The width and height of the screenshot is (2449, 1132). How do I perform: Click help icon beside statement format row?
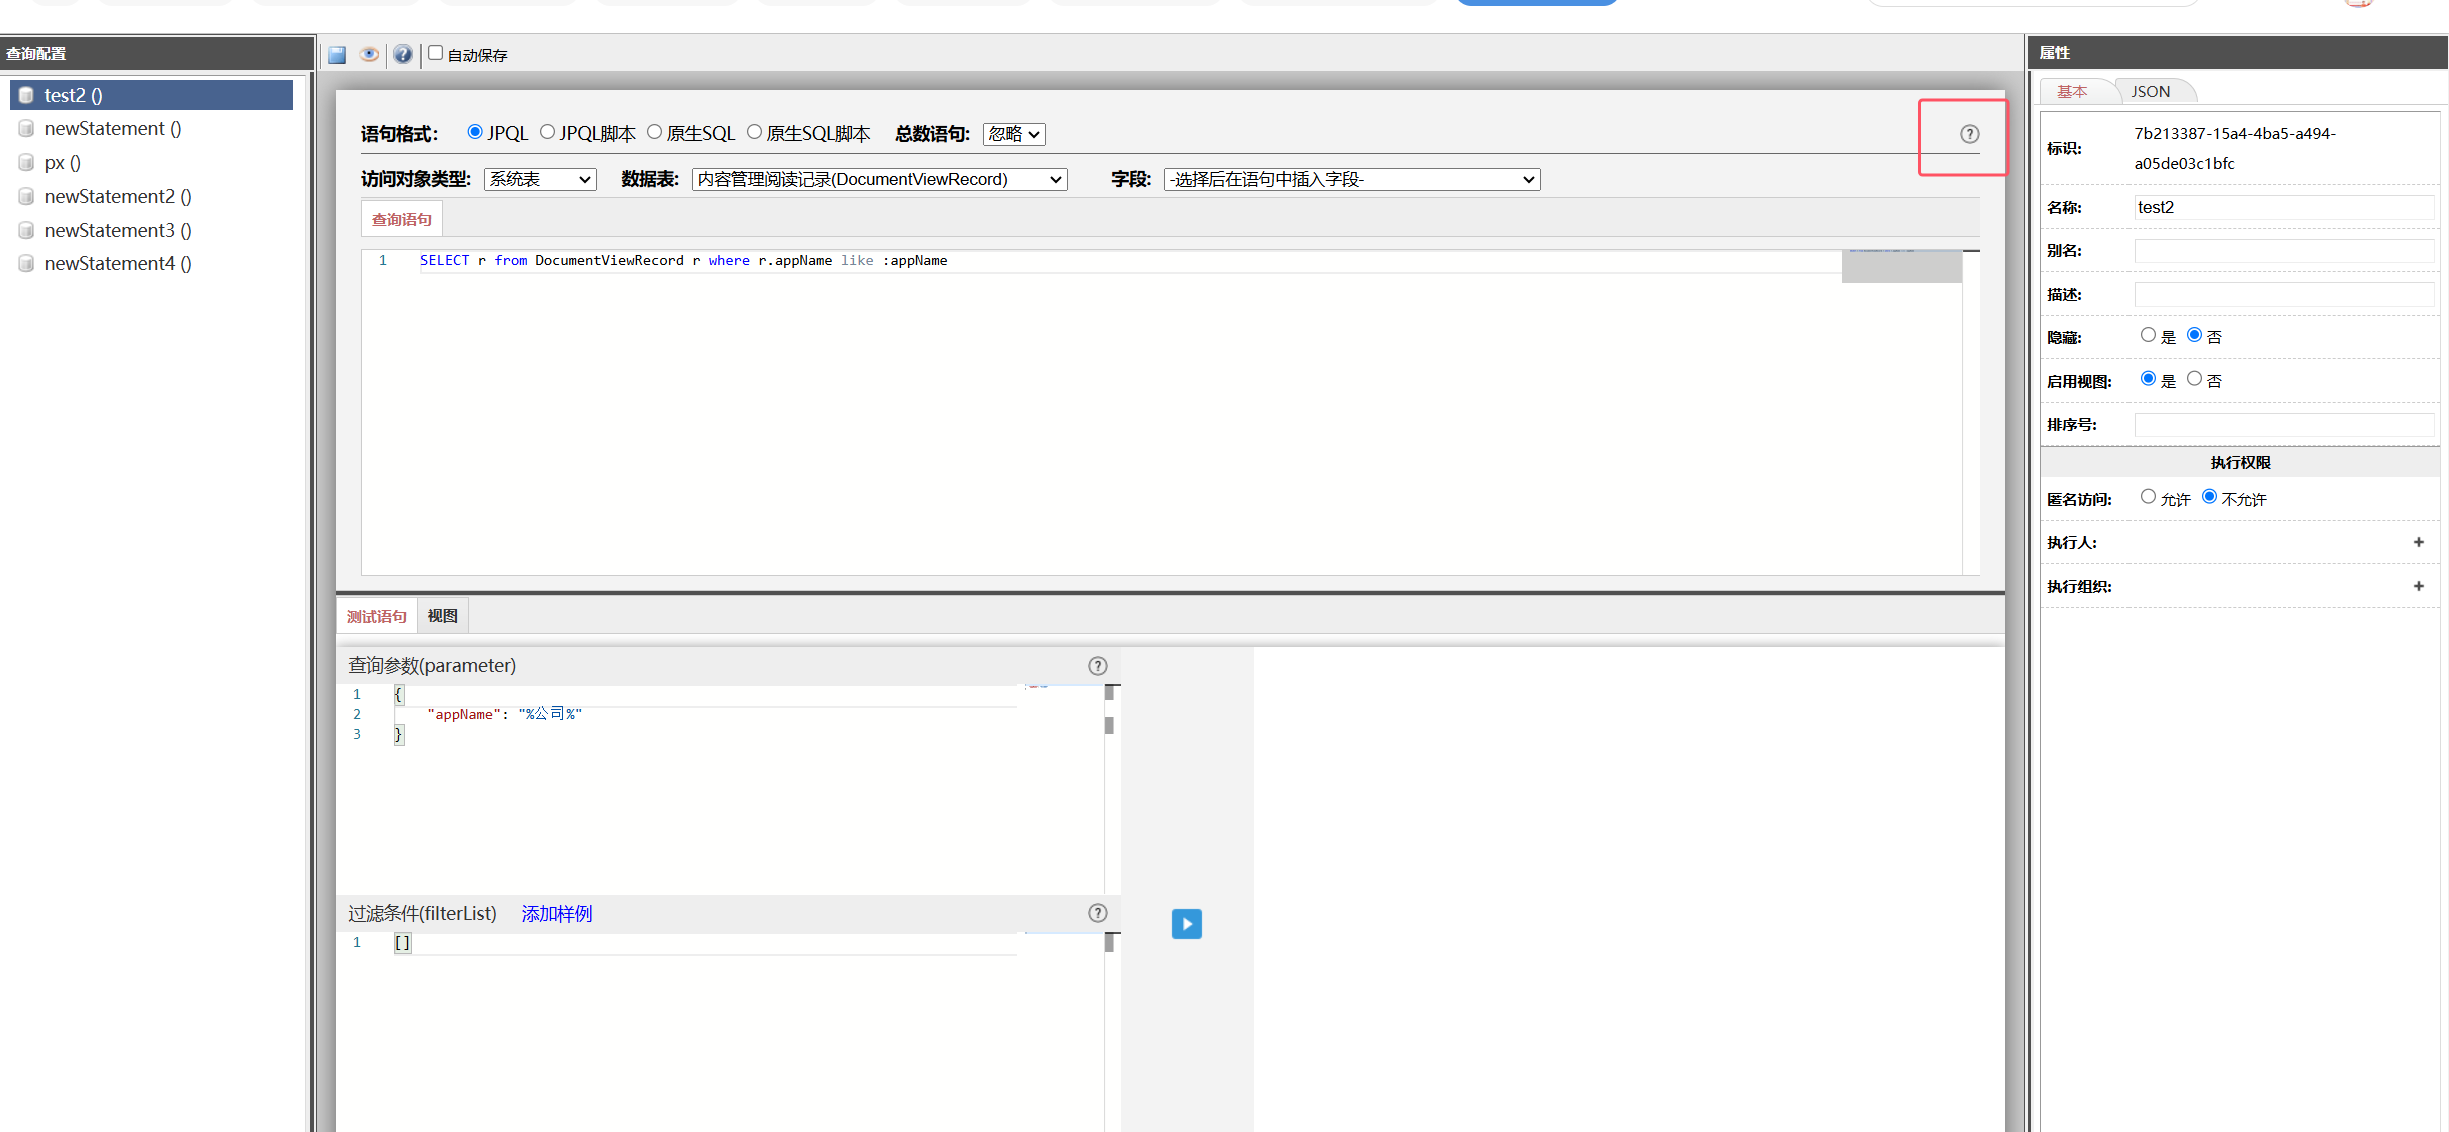(x=1969, y=134)
